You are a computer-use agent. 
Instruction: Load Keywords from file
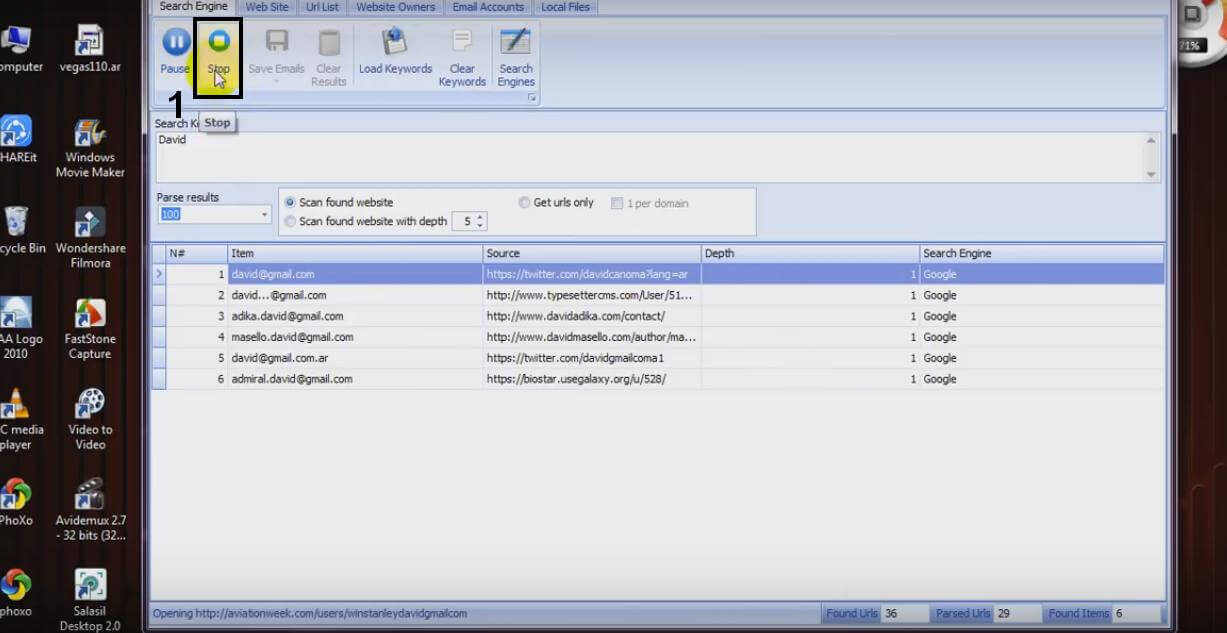tap(395, 51)
